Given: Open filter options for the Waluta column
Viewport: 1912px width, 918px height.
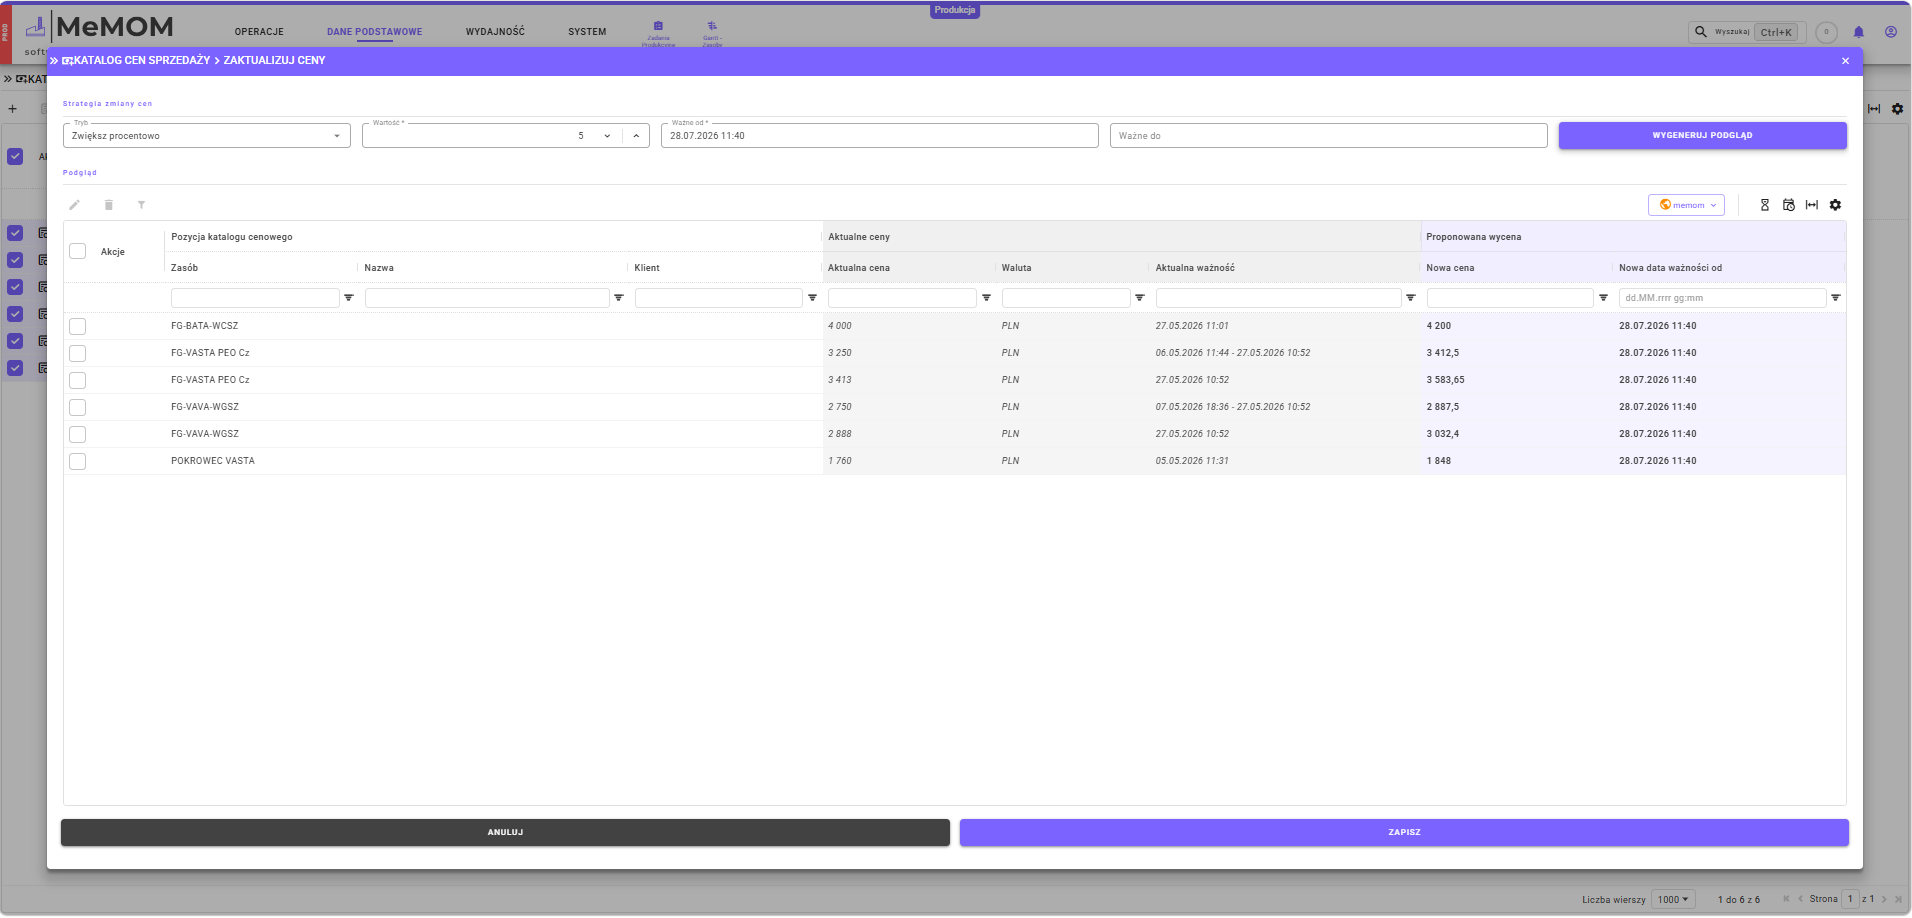Looking at the screenshot, I should tap(1140, 298).
